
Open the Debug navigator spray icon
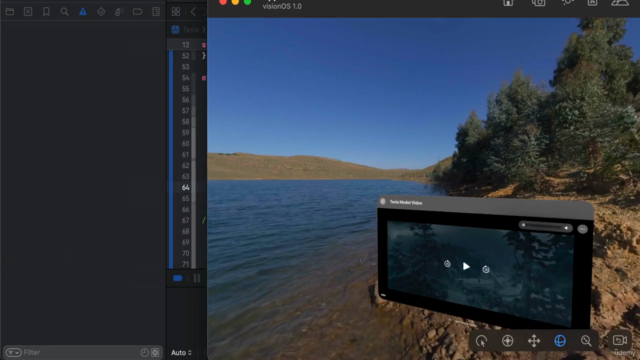[119, 11]
